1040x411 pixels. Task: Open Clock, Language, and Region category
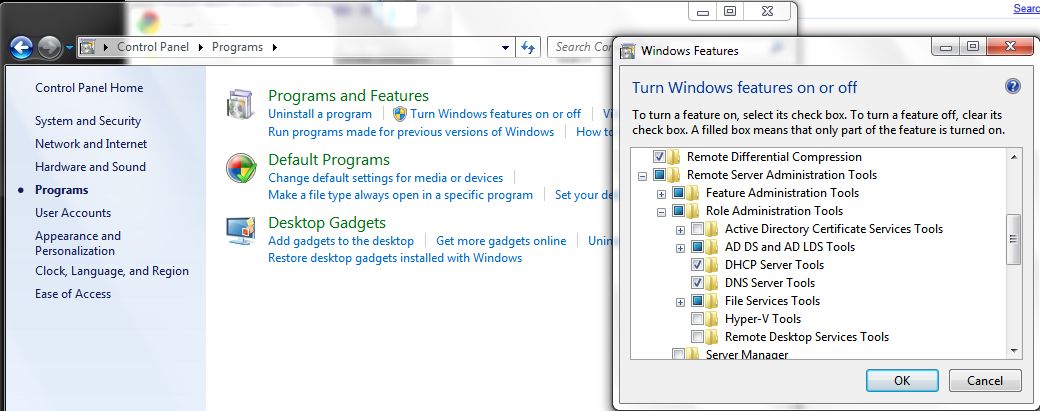[112, 271]
